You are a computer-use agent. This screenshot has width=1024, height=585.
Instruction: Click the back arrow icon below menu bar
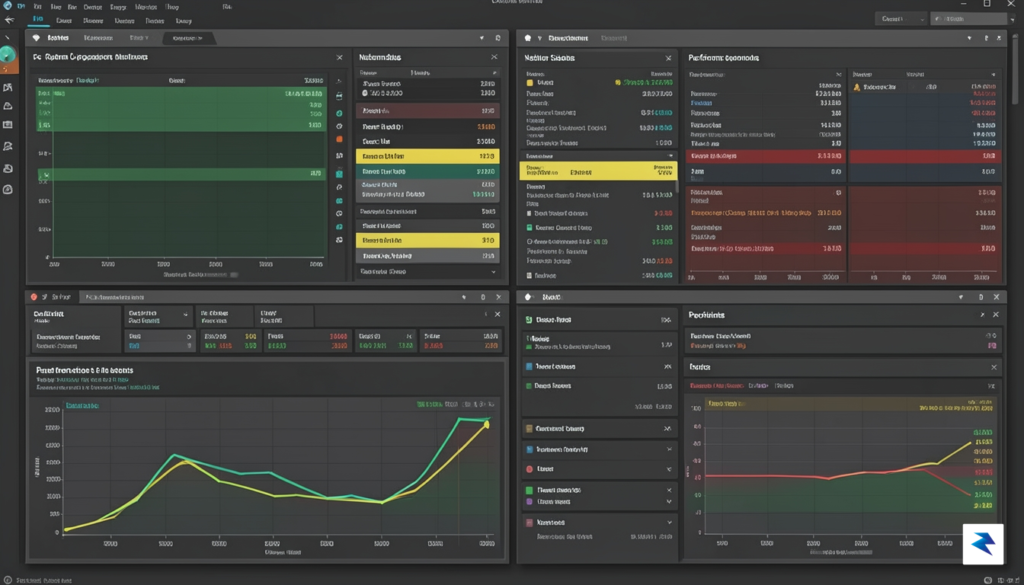tap(8, 20)
